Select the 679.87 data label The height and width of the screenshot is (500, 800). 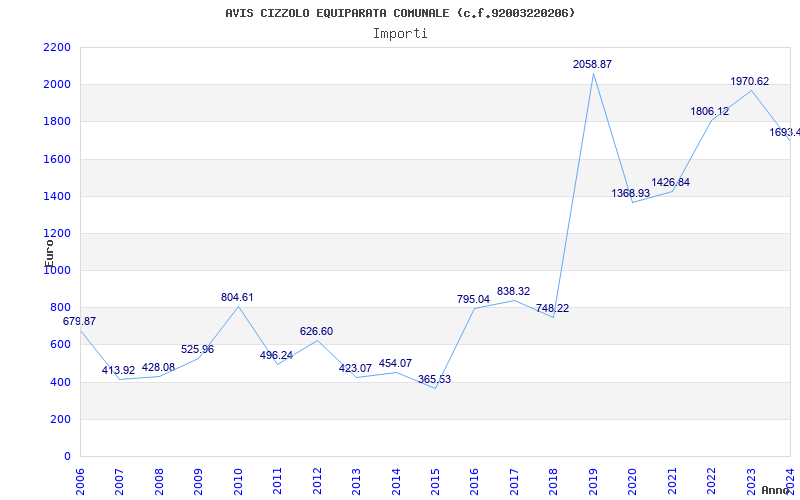(79, 321)
